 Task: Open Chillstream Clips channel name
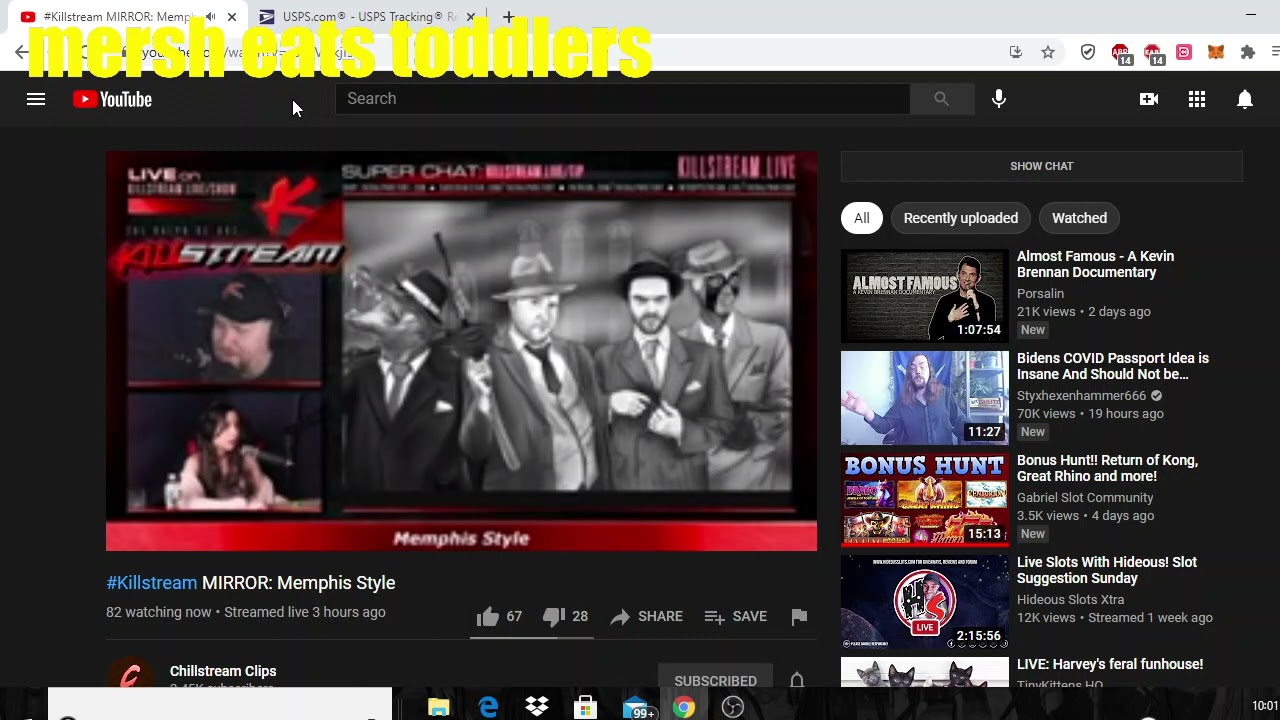coord(223,671)
